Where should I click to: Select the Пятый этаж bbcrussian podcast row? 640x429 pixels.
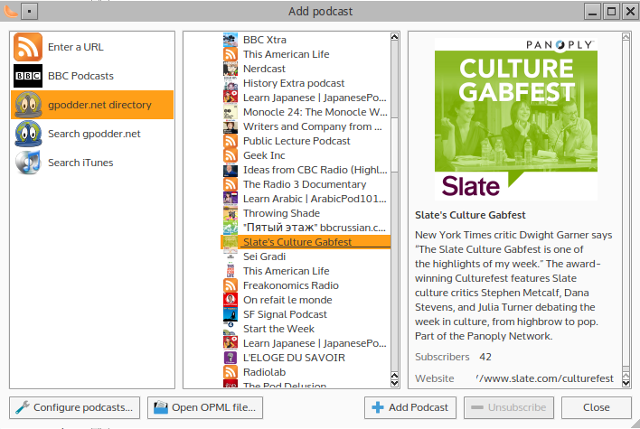pos(306,228)
